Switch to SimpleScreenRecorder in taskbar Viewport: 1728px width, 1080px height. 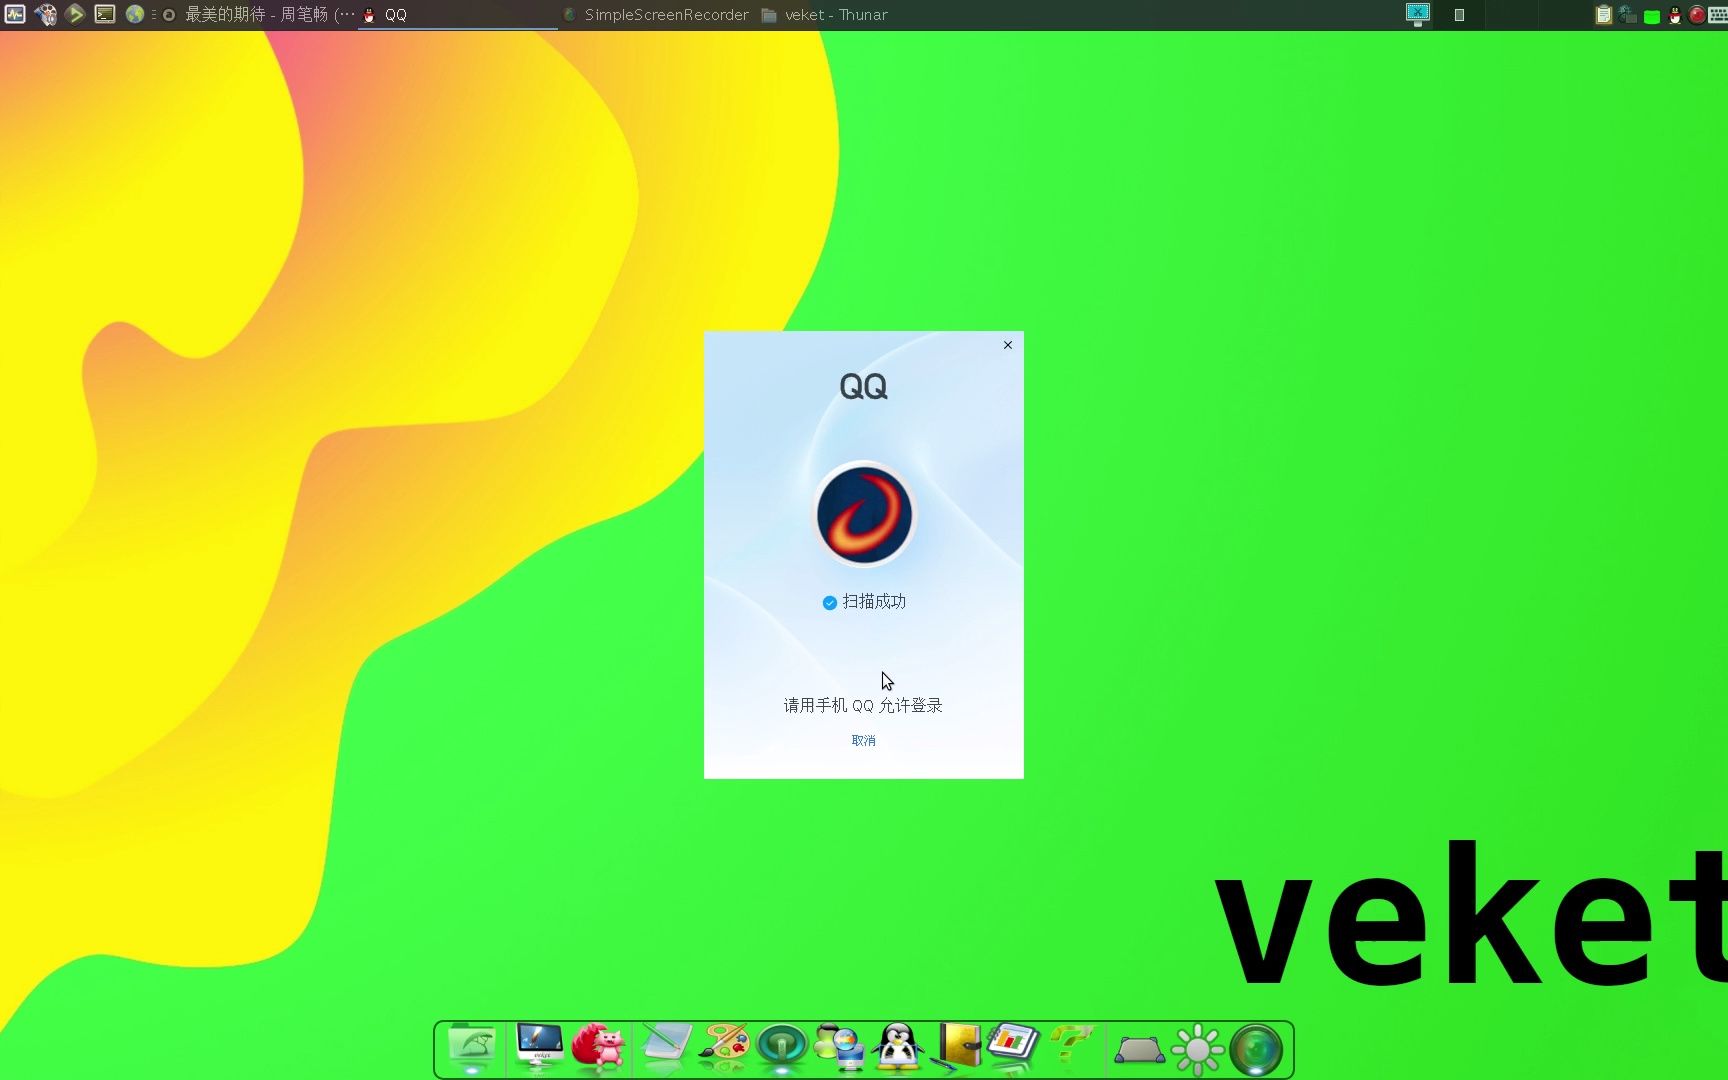pyautogui.click(x=657, y=15)
